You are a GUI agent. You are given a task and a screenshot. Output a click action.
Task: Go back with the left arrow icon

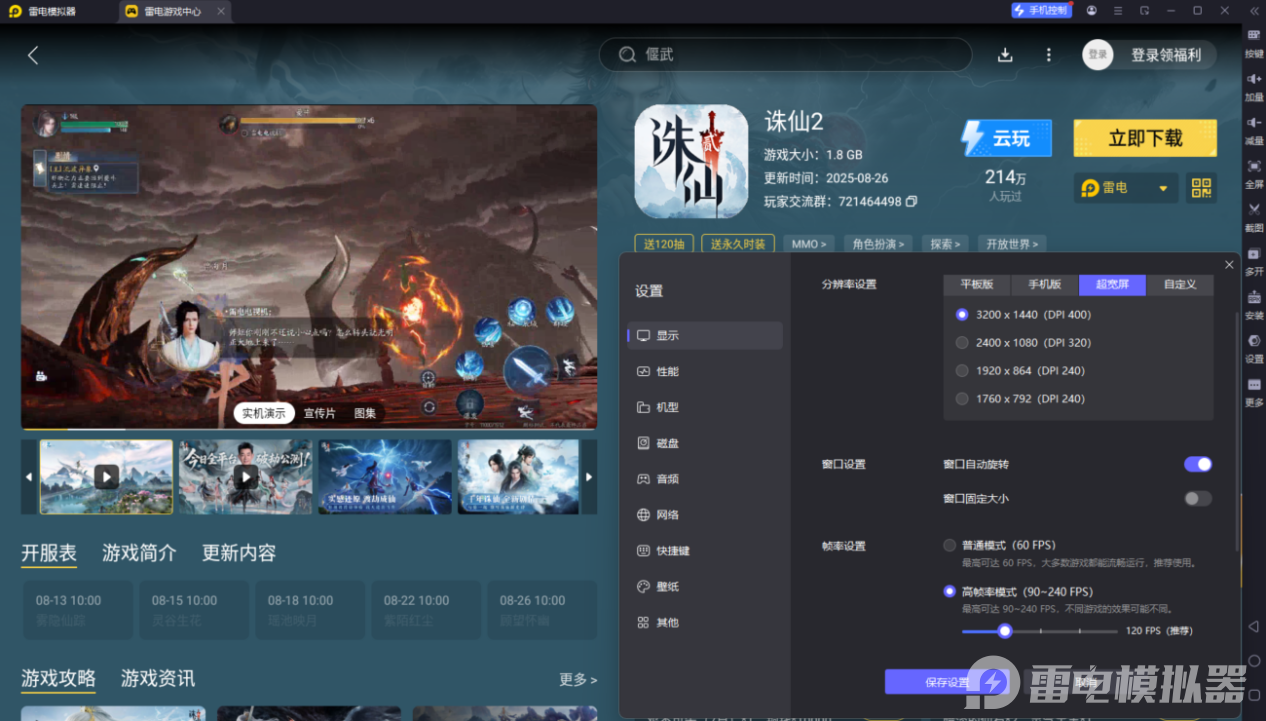pyautogui.click(x=33, y=55)
